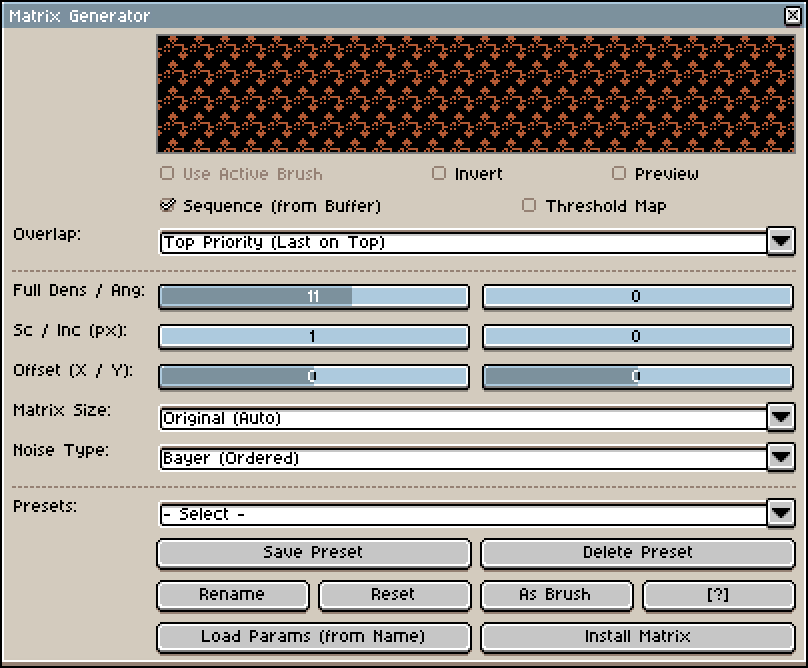Viewport: 808px width, 668px height.
Task: Click the Reset button
Action: tap(395, 595)
